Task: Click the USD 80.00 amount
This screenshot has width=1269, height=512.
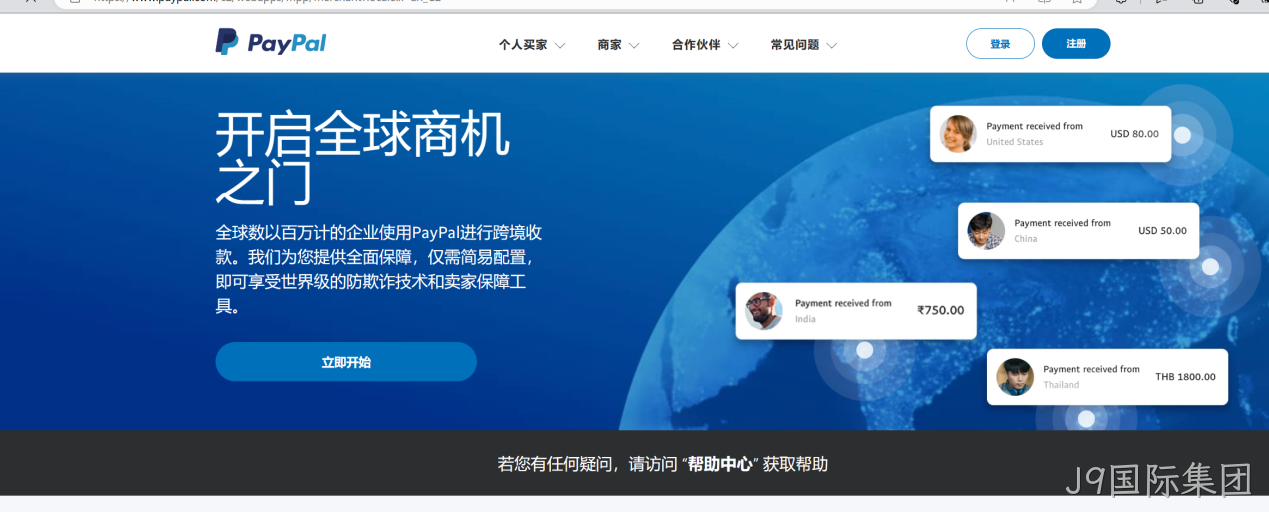Action: [x=1134, y=134]
